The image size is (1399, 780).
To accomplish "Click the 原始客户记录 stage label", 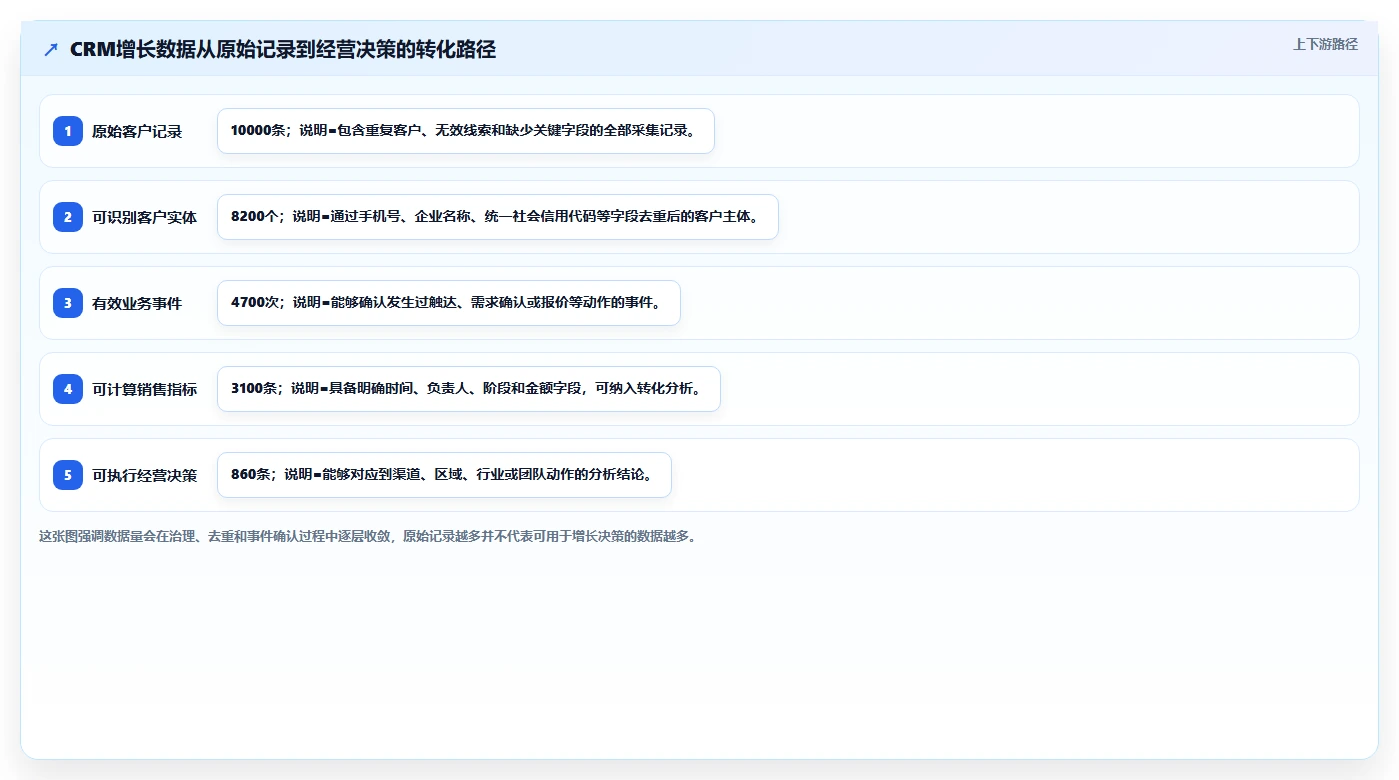I will [137, 131].
